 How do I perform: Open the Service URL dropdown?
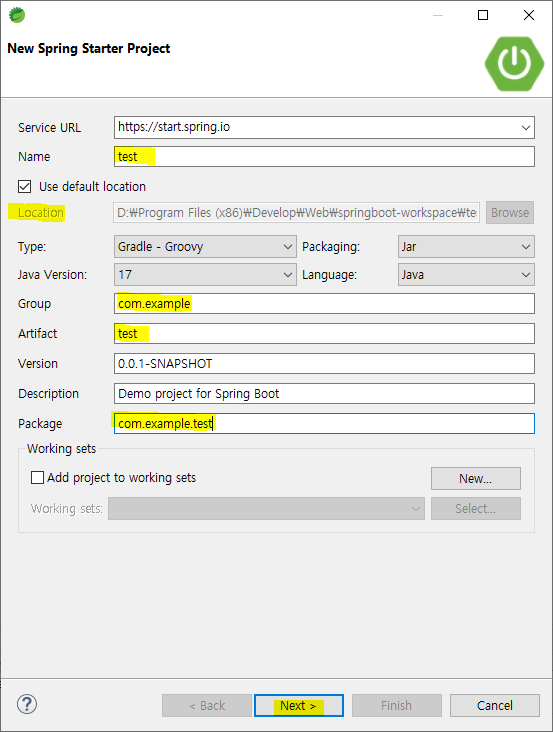pyautogui.click(x=324, y=127)
